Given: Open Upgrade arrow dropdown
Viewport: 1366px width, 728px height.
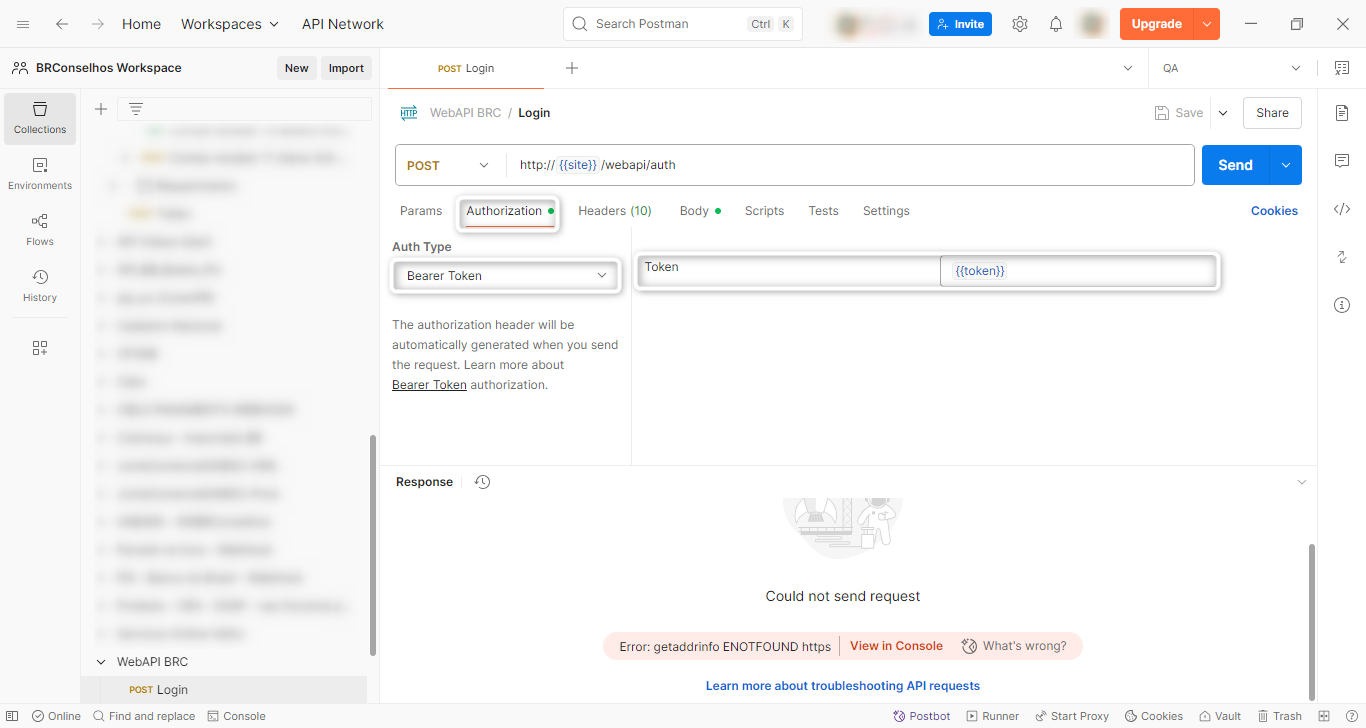Looking at the screenshot, I should [x=1207, y=24].
